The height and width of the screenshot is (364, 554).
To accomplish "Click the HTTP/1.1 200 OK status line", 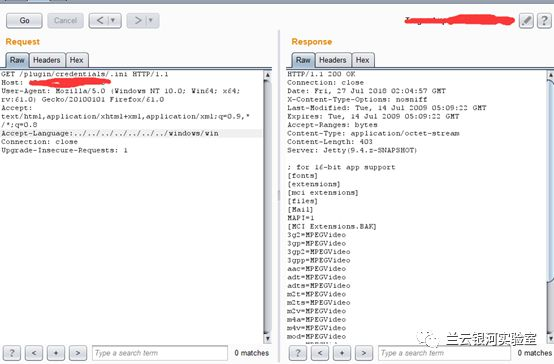I will pyautogui.click(x=321, y=74).
